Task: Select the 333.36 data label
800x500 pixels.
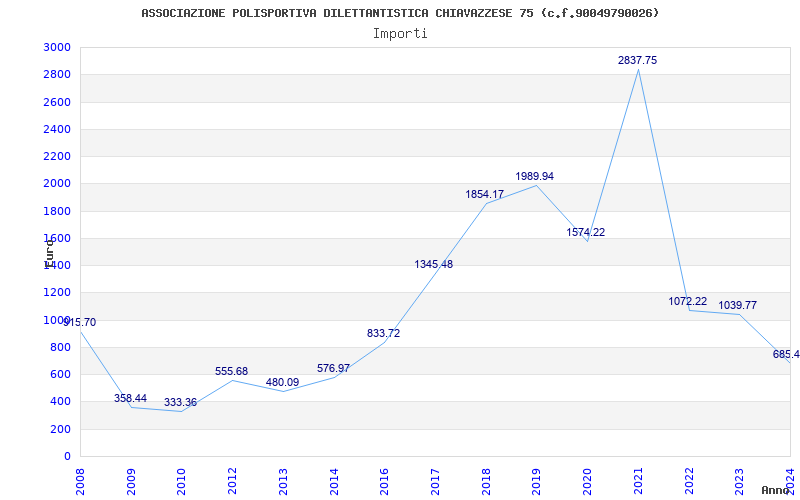Action: (180, 403)
